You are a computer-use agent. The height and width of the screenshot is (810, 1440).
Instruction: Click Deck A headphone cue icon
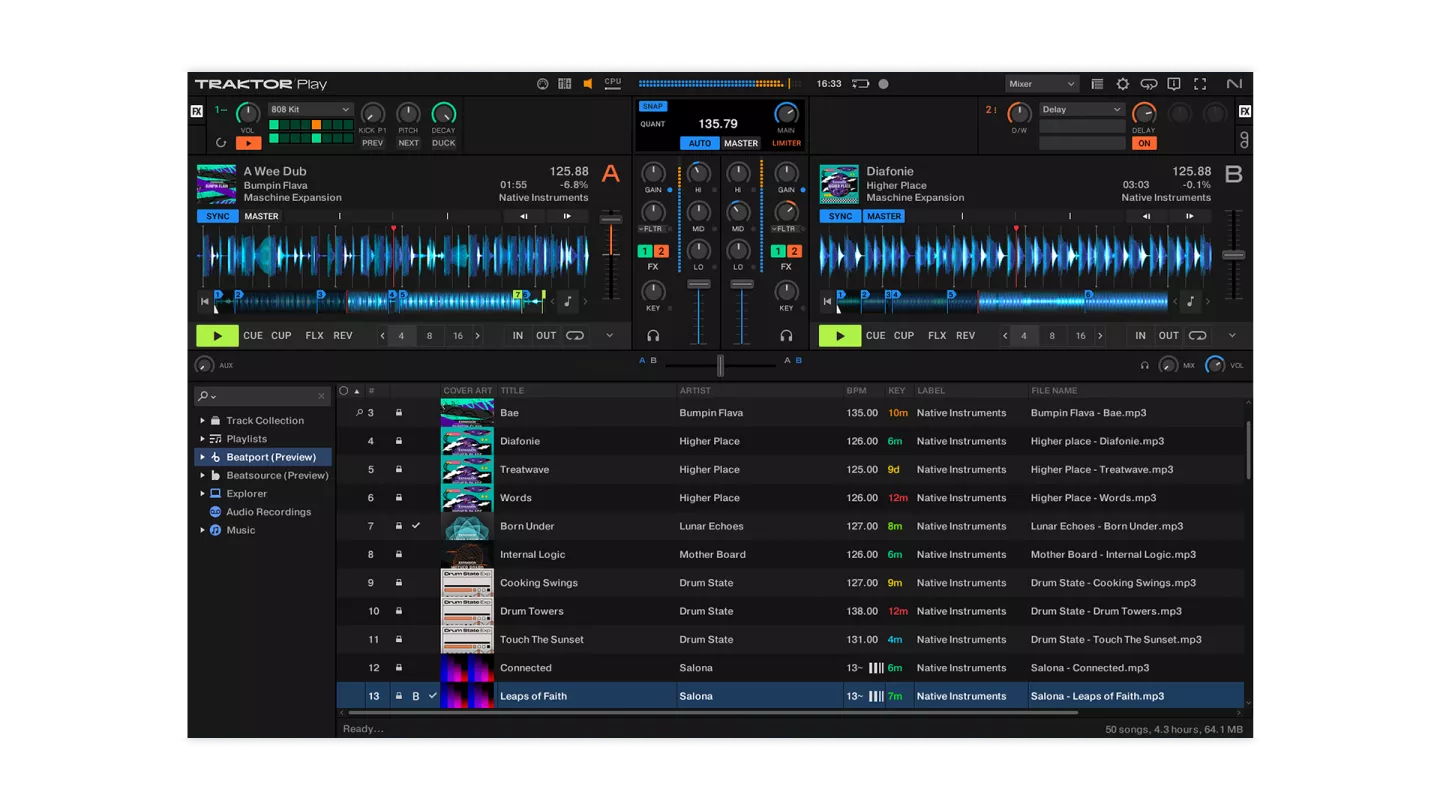tap(653, 336)
